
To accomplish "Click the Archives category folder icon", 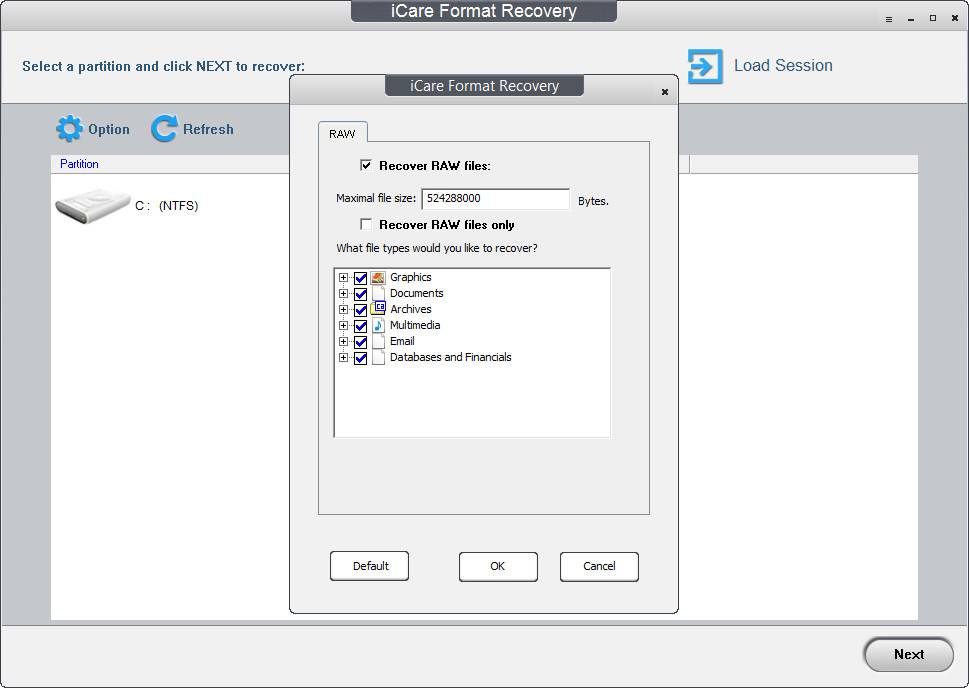I will [x=378, y=309].
